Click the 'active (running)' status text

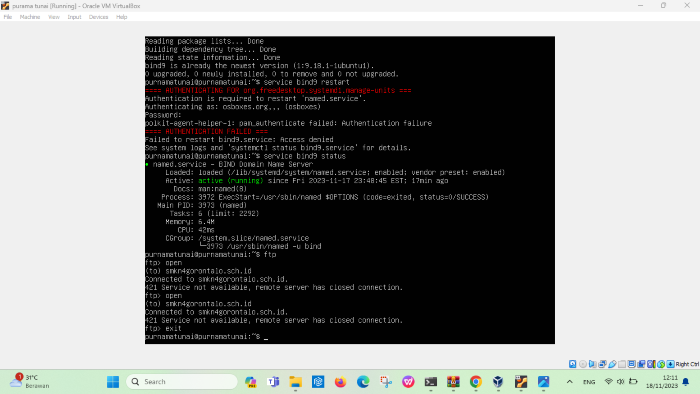[231, 181]
